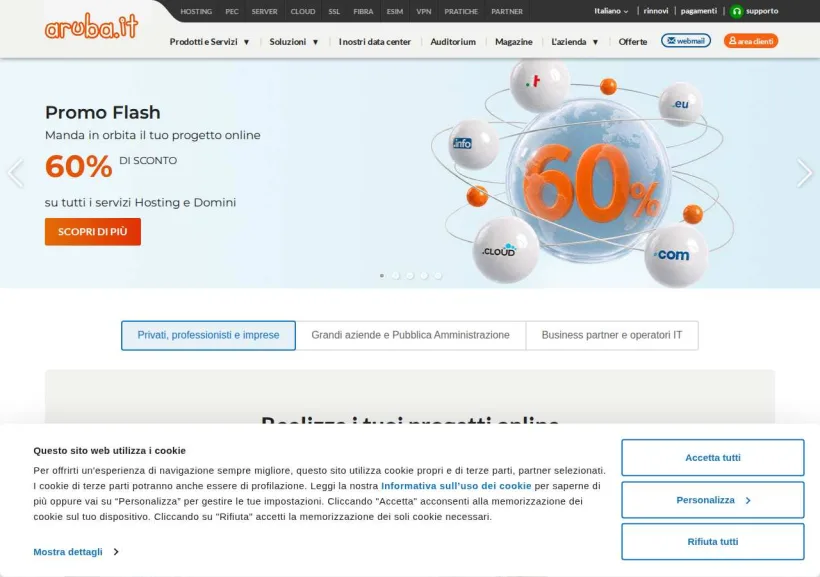Click the .eu domain sphere
Screen dimensions: 820x577
tap(680, 104)
